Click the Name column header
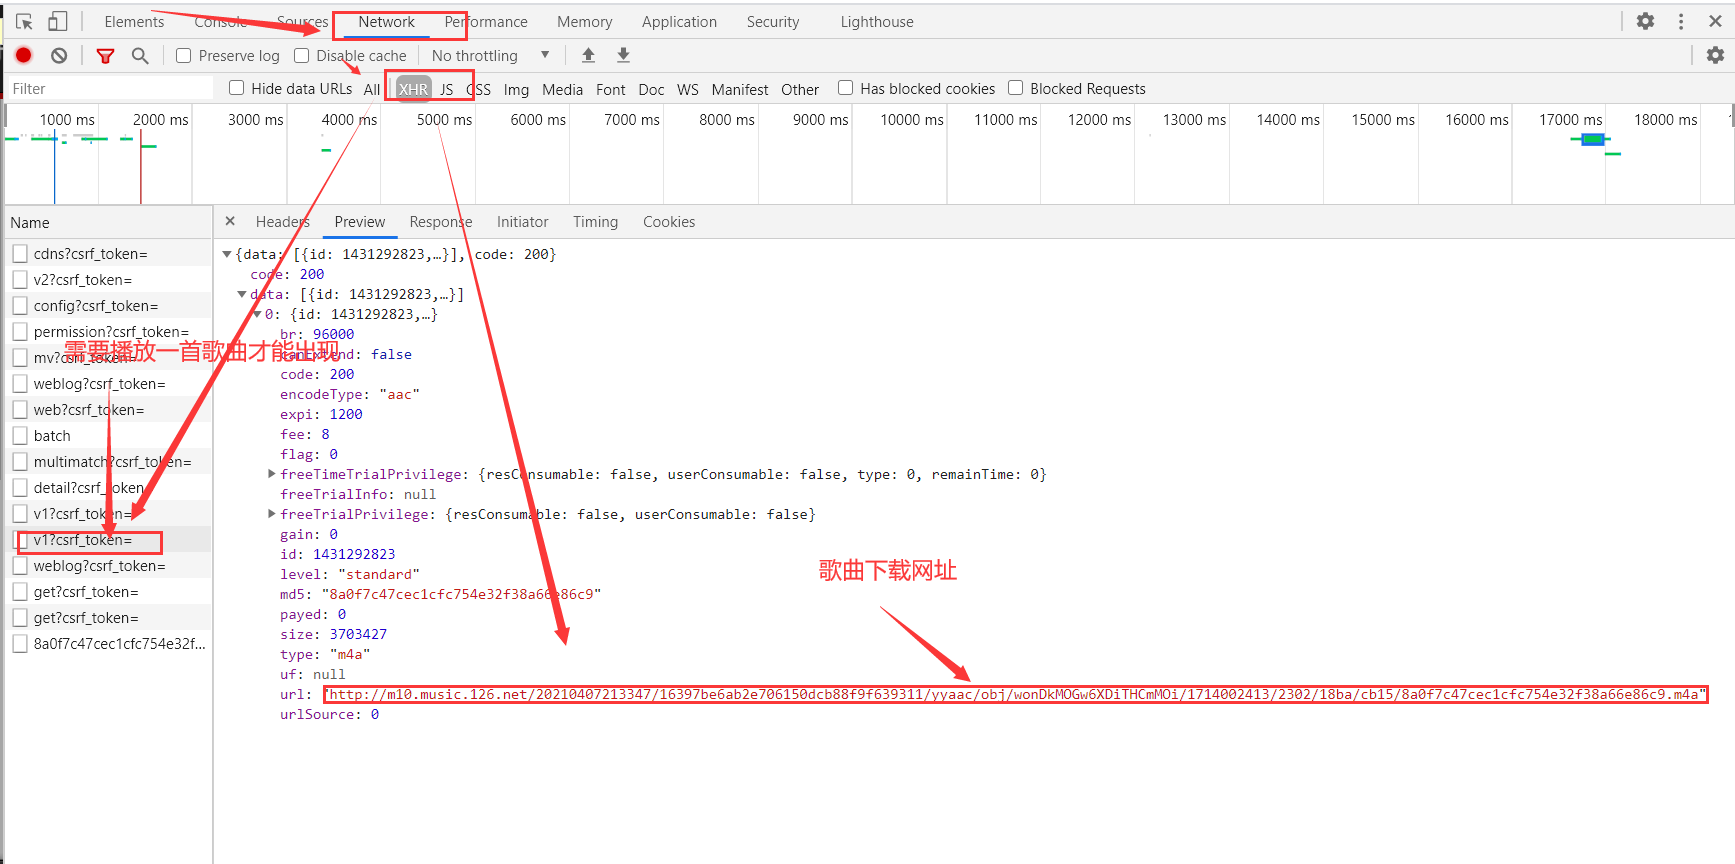1735x864 pixels. click(x=107, y=223)
